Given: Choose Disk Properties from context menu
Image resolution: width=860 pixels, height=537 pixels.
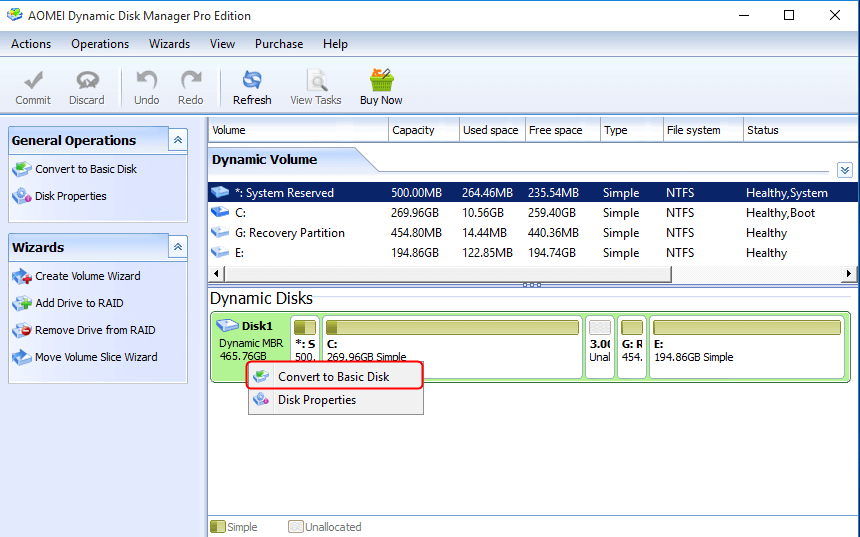Looking at the screenshot, I should click(x=335, y=400).
